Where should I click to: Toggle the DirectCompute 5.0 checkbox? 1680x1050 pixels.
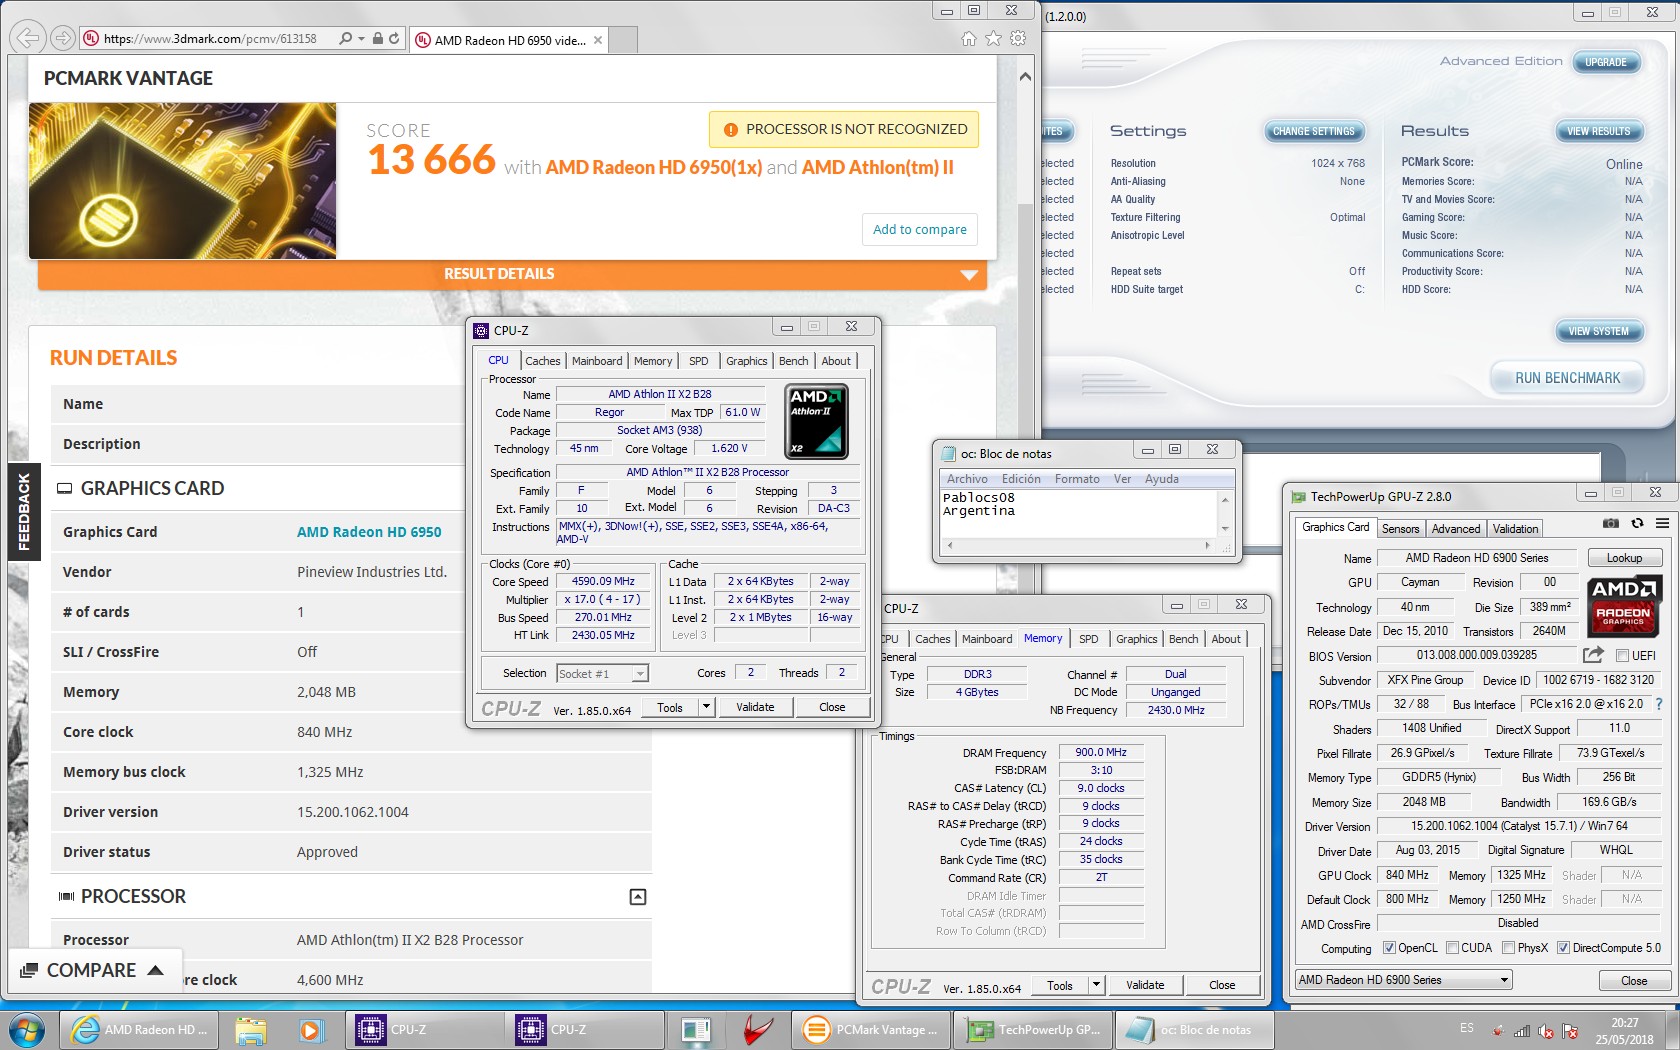[1563, 948]
